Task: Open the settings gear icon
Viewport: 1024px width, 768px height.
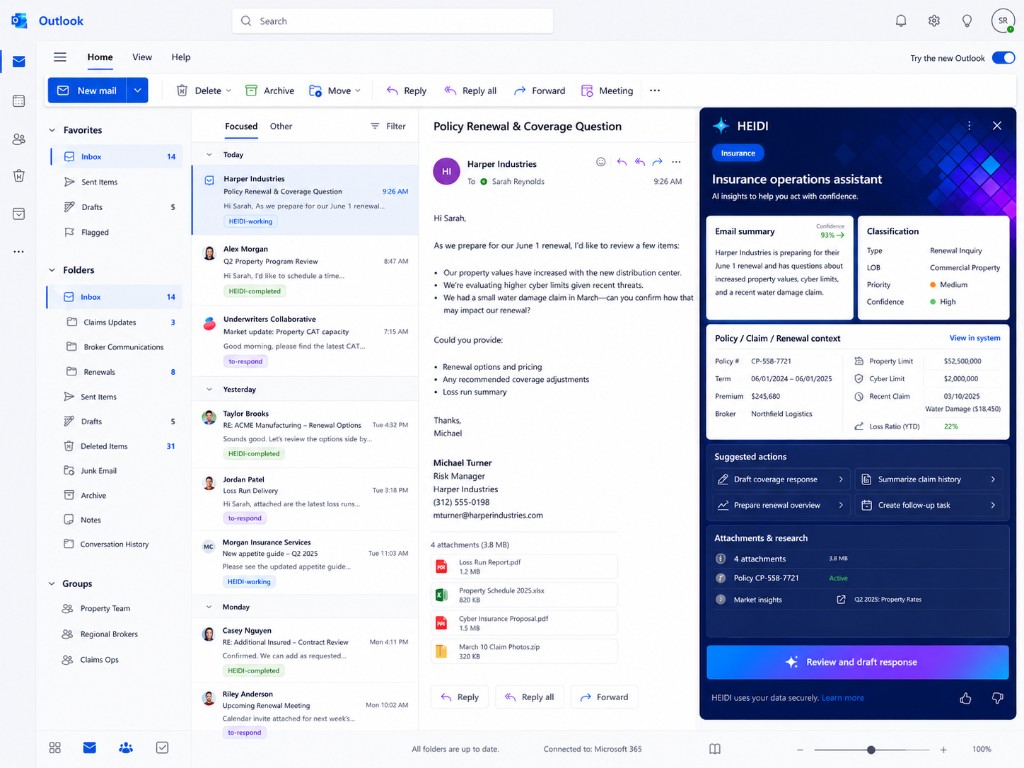Action: pyautogui.click(x=934, y=21)
